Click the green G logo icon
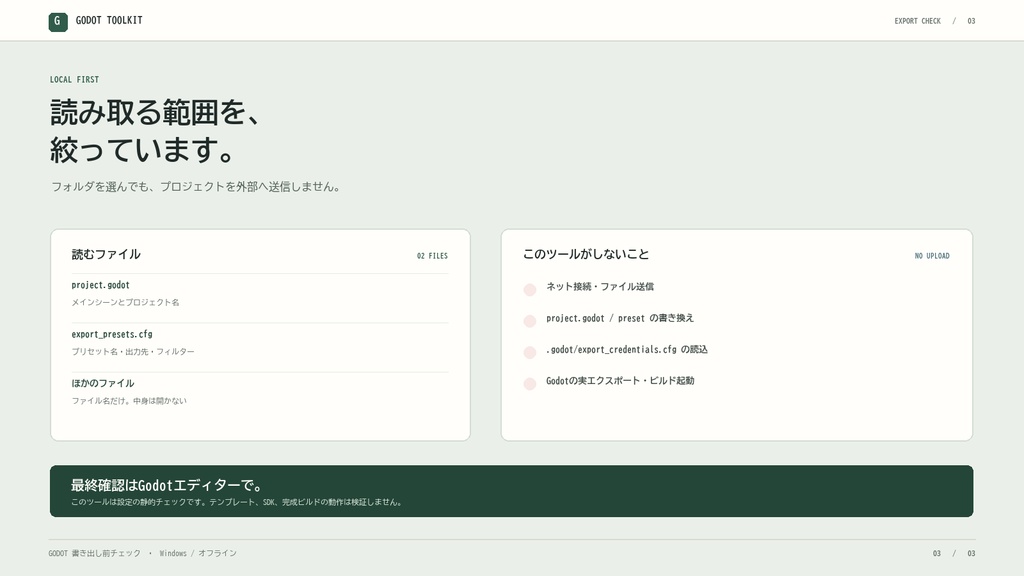This screenshot has width=1024, height=576. click(57, 22)
